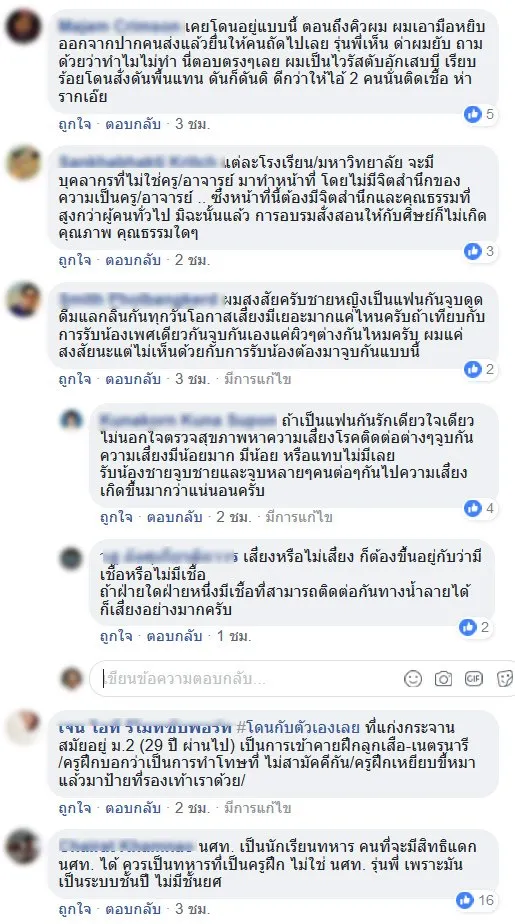515x924 pixels.
Task: Open the emoji picker in the reply box
Action: (x=413, y=678)
